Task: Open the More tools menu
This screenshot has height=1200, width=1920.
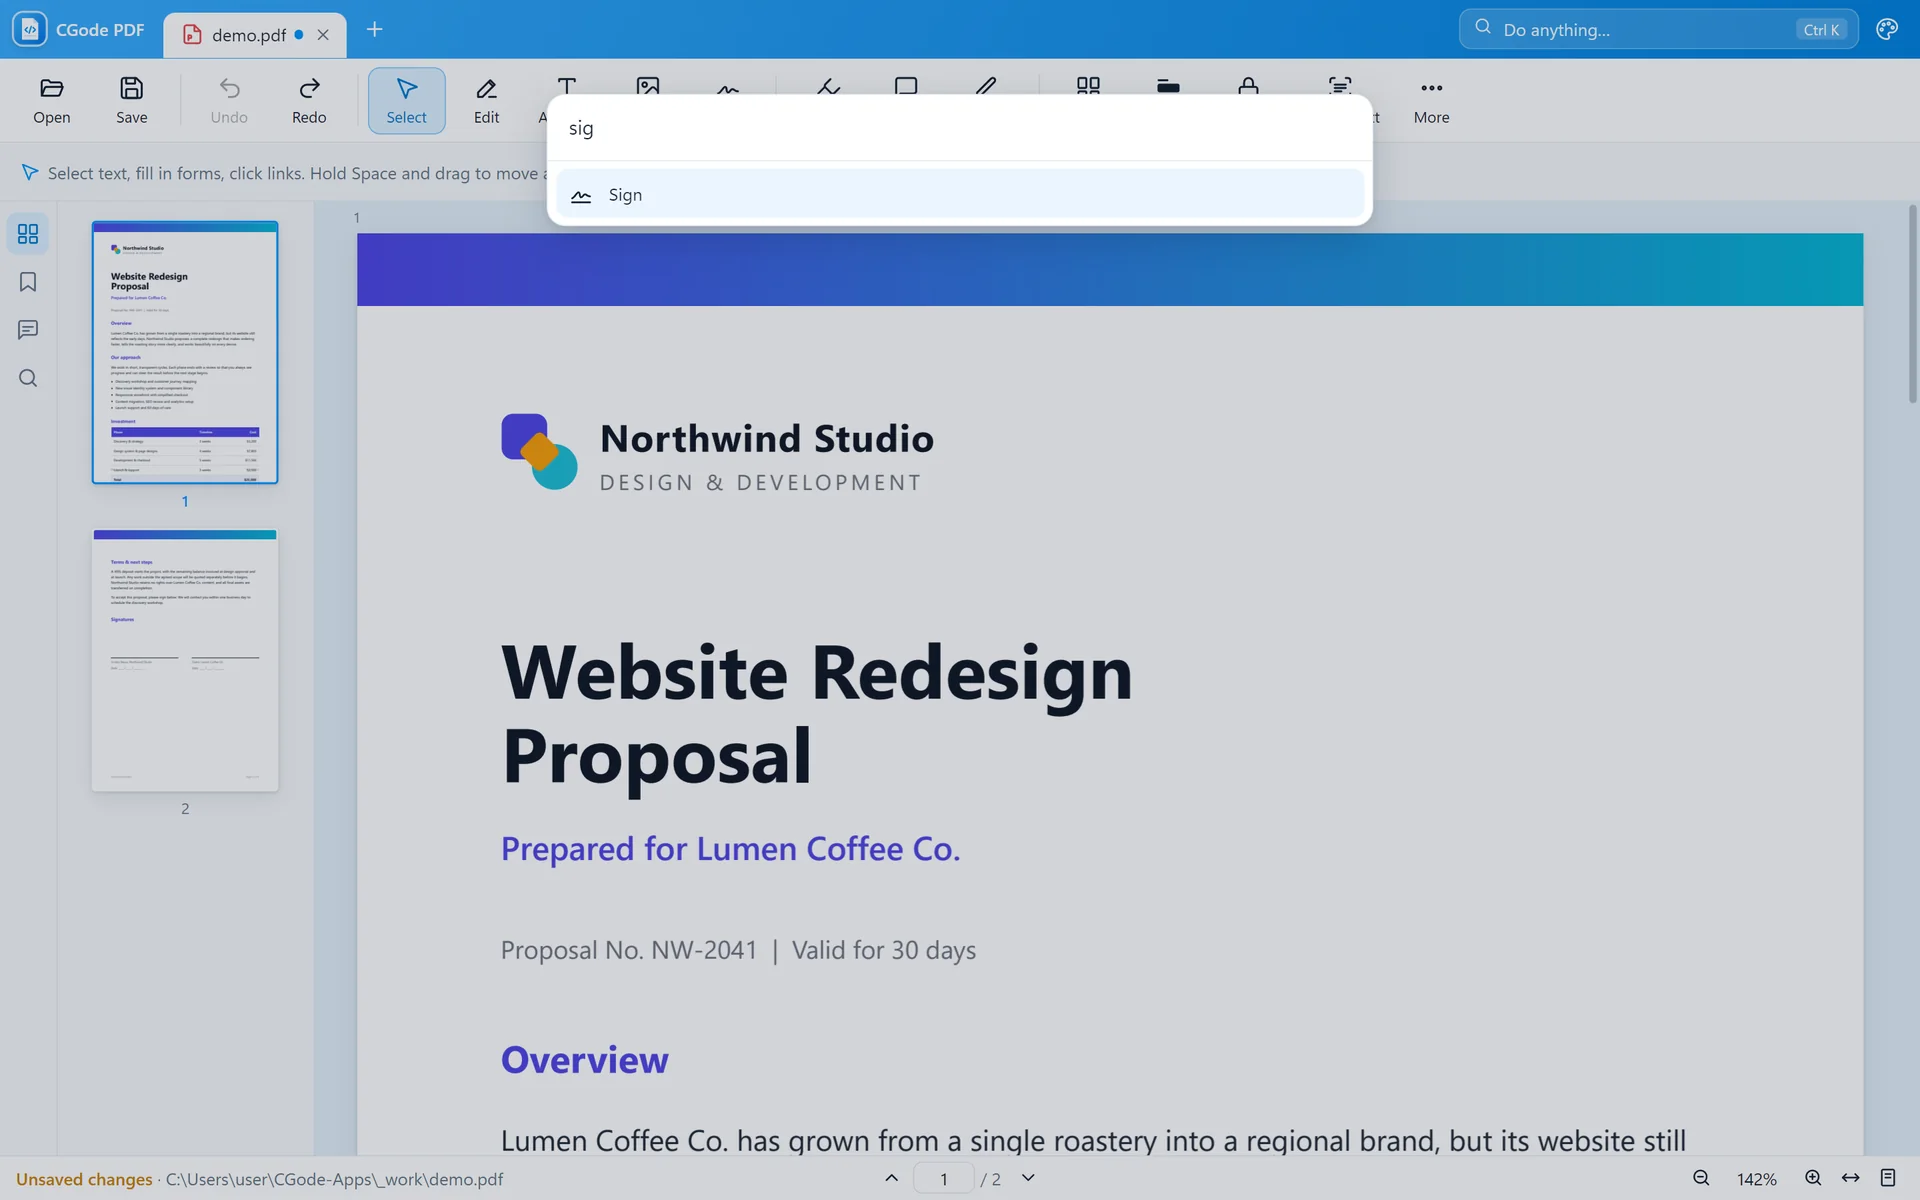Action: tap(1431, 100)
